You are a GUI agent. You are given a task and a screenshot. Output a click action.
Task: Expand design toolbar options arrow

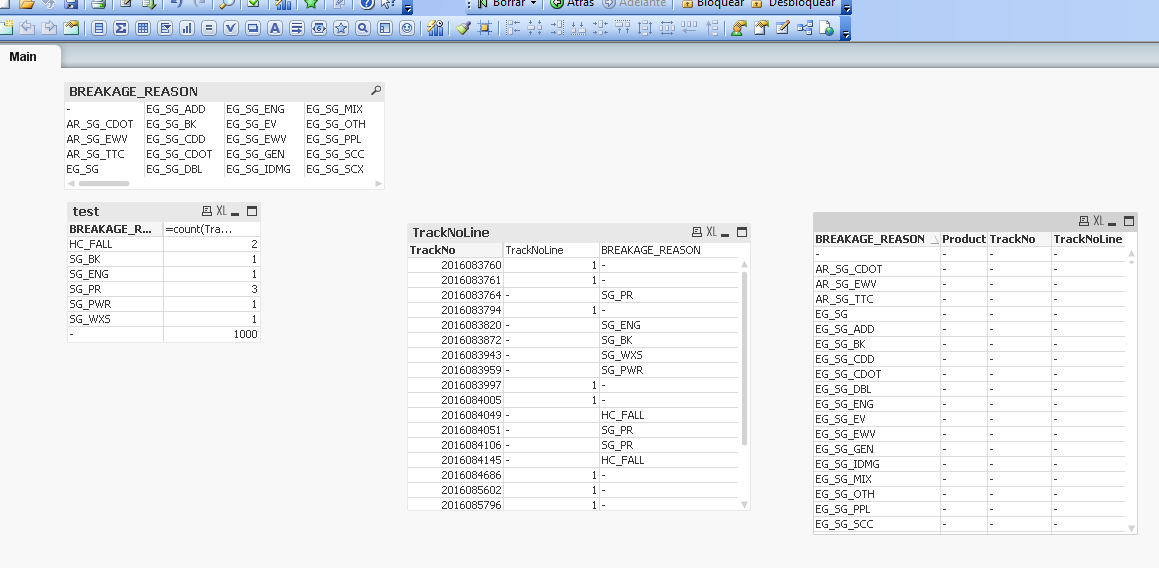[x=846, y=30]
